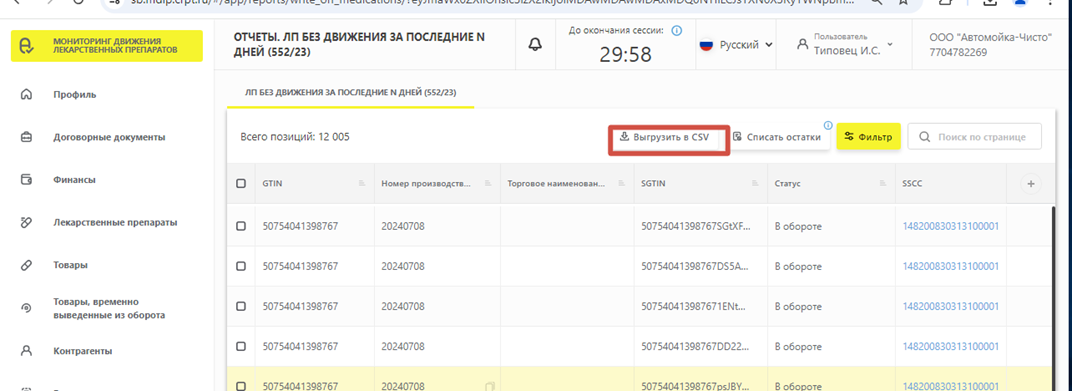Open the notifications bell
The height and width of the screenshot is (391, 1072).
[x=535, y=44]
